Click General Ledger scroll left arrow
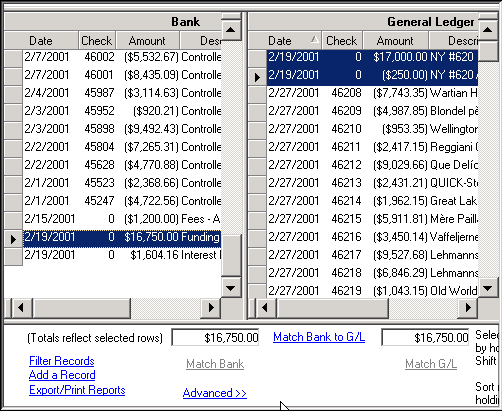Viewport: 502px width, 411px height. point(265,307)
